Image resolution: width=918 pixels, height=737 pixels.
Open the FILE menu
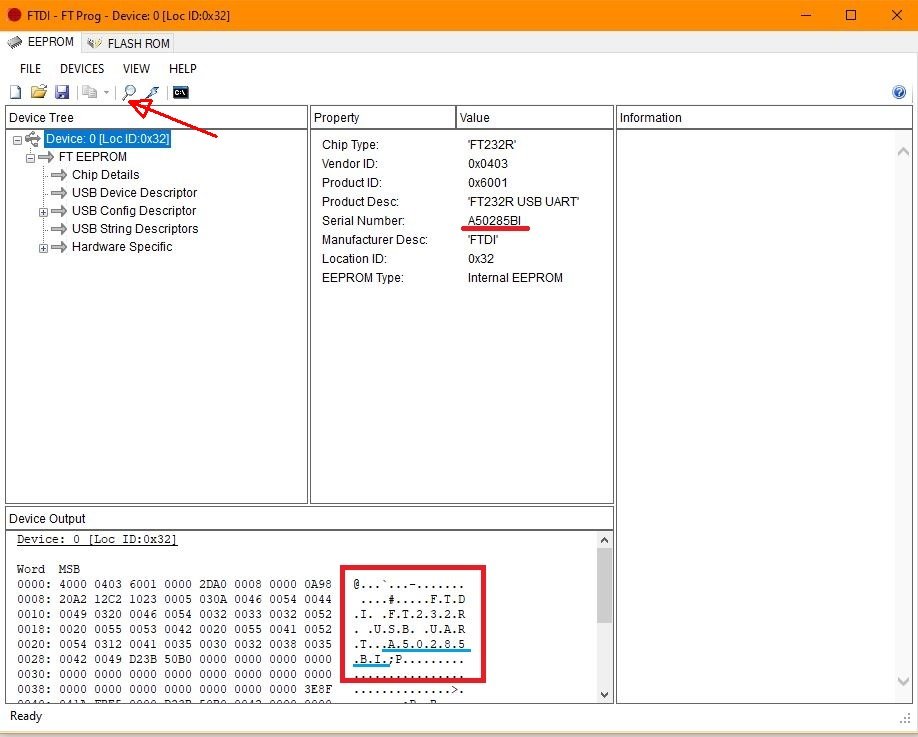(x=31, y=69)
